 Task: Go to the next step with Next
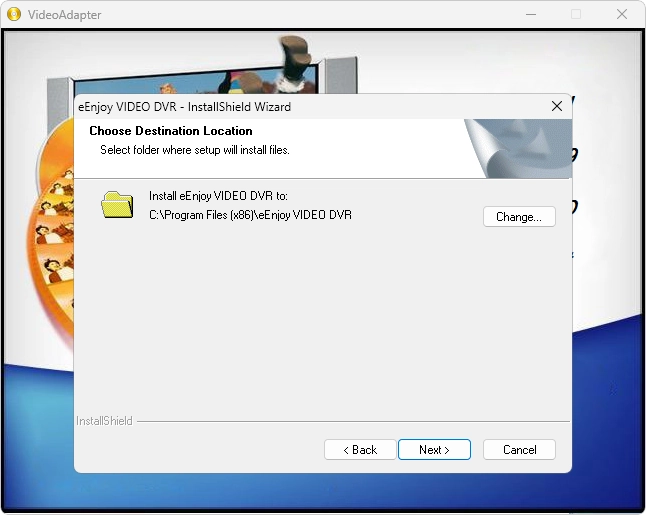point(435,450)
